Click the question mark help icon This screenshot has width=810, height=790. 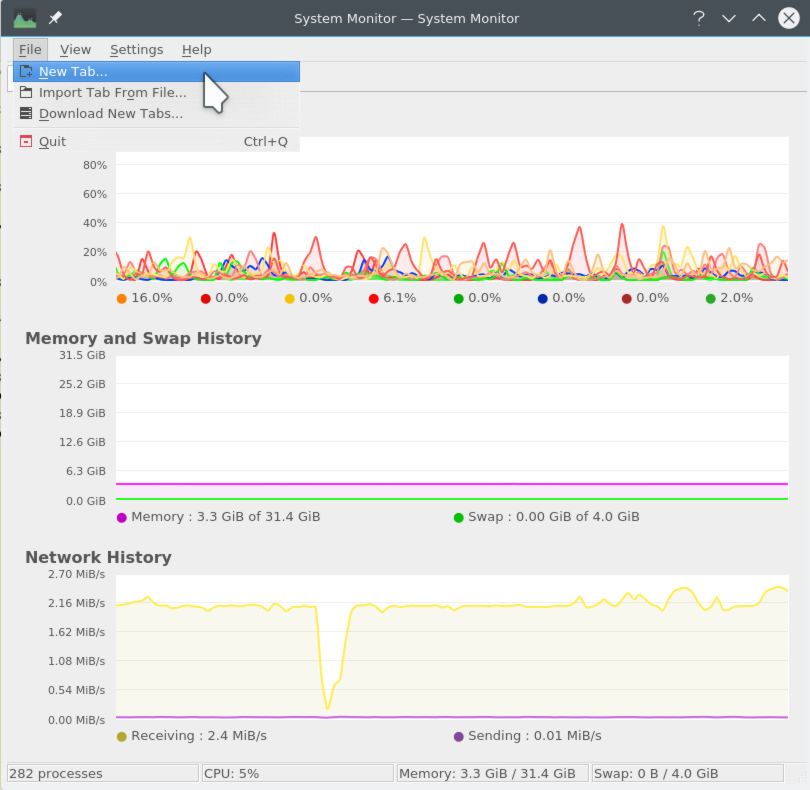pyautogui.click(x=699, y=19)
